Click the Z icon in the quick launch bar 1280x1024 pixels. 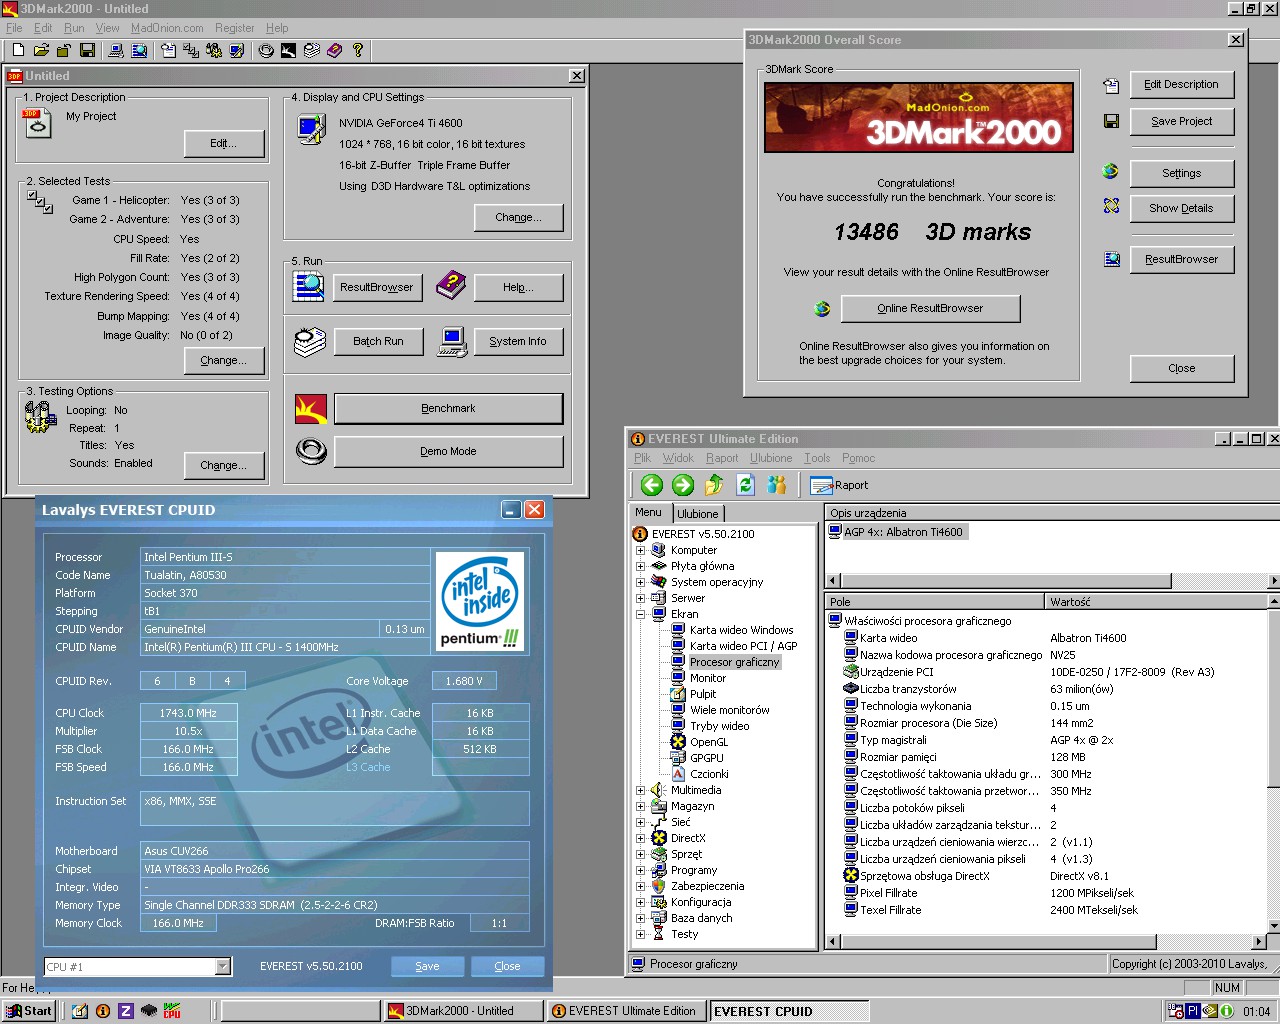point(126,1011)
